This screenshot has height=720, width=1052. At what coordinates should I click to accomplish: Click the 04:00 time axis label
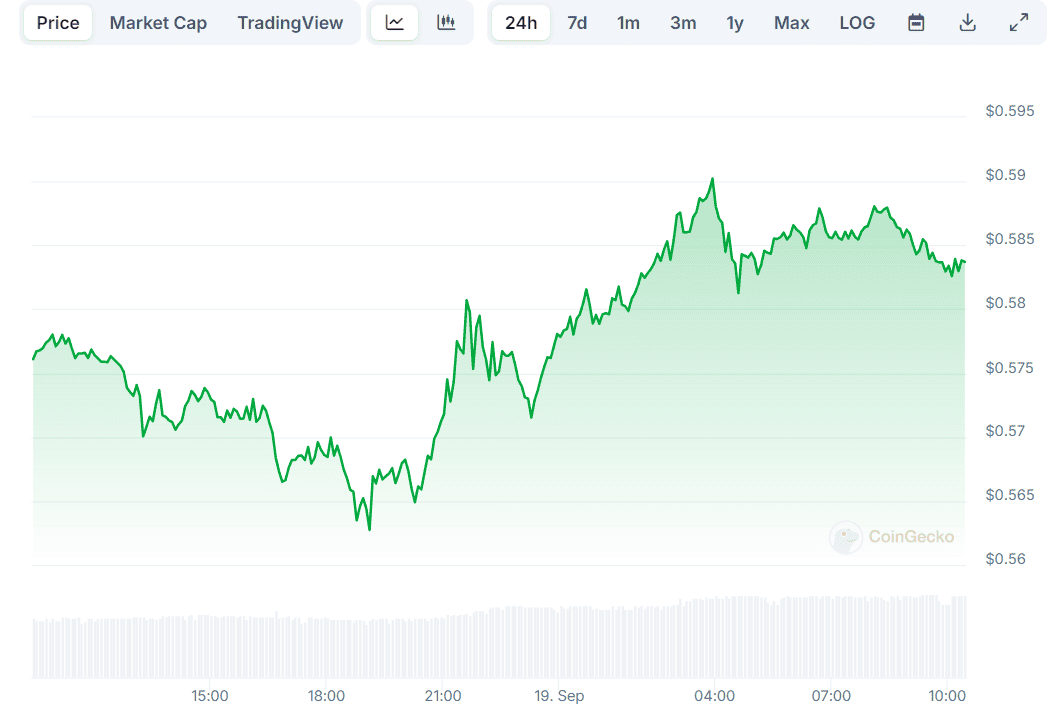(x=715, y=696)
